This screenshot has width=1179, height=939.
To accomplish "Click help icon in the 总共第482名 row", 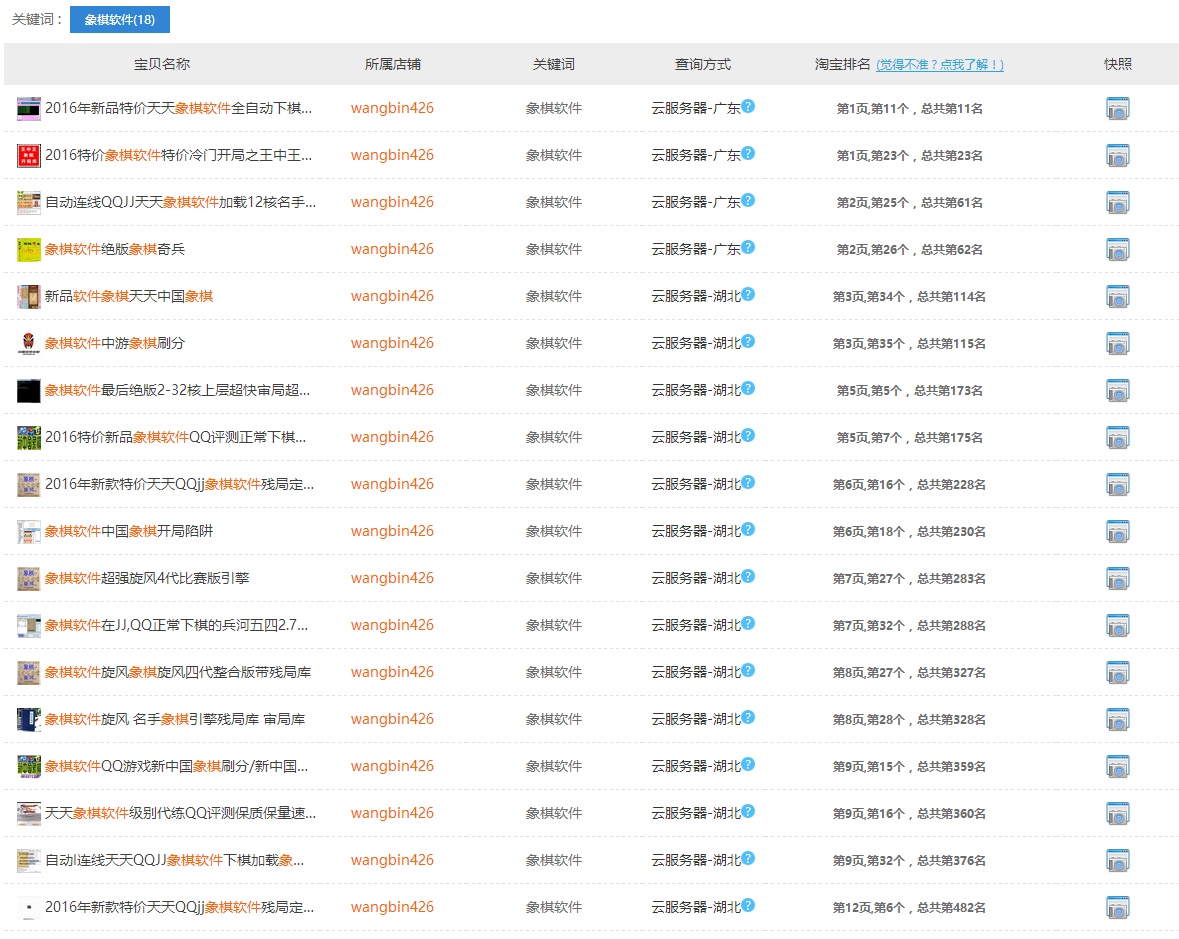I will click(748, 904).
